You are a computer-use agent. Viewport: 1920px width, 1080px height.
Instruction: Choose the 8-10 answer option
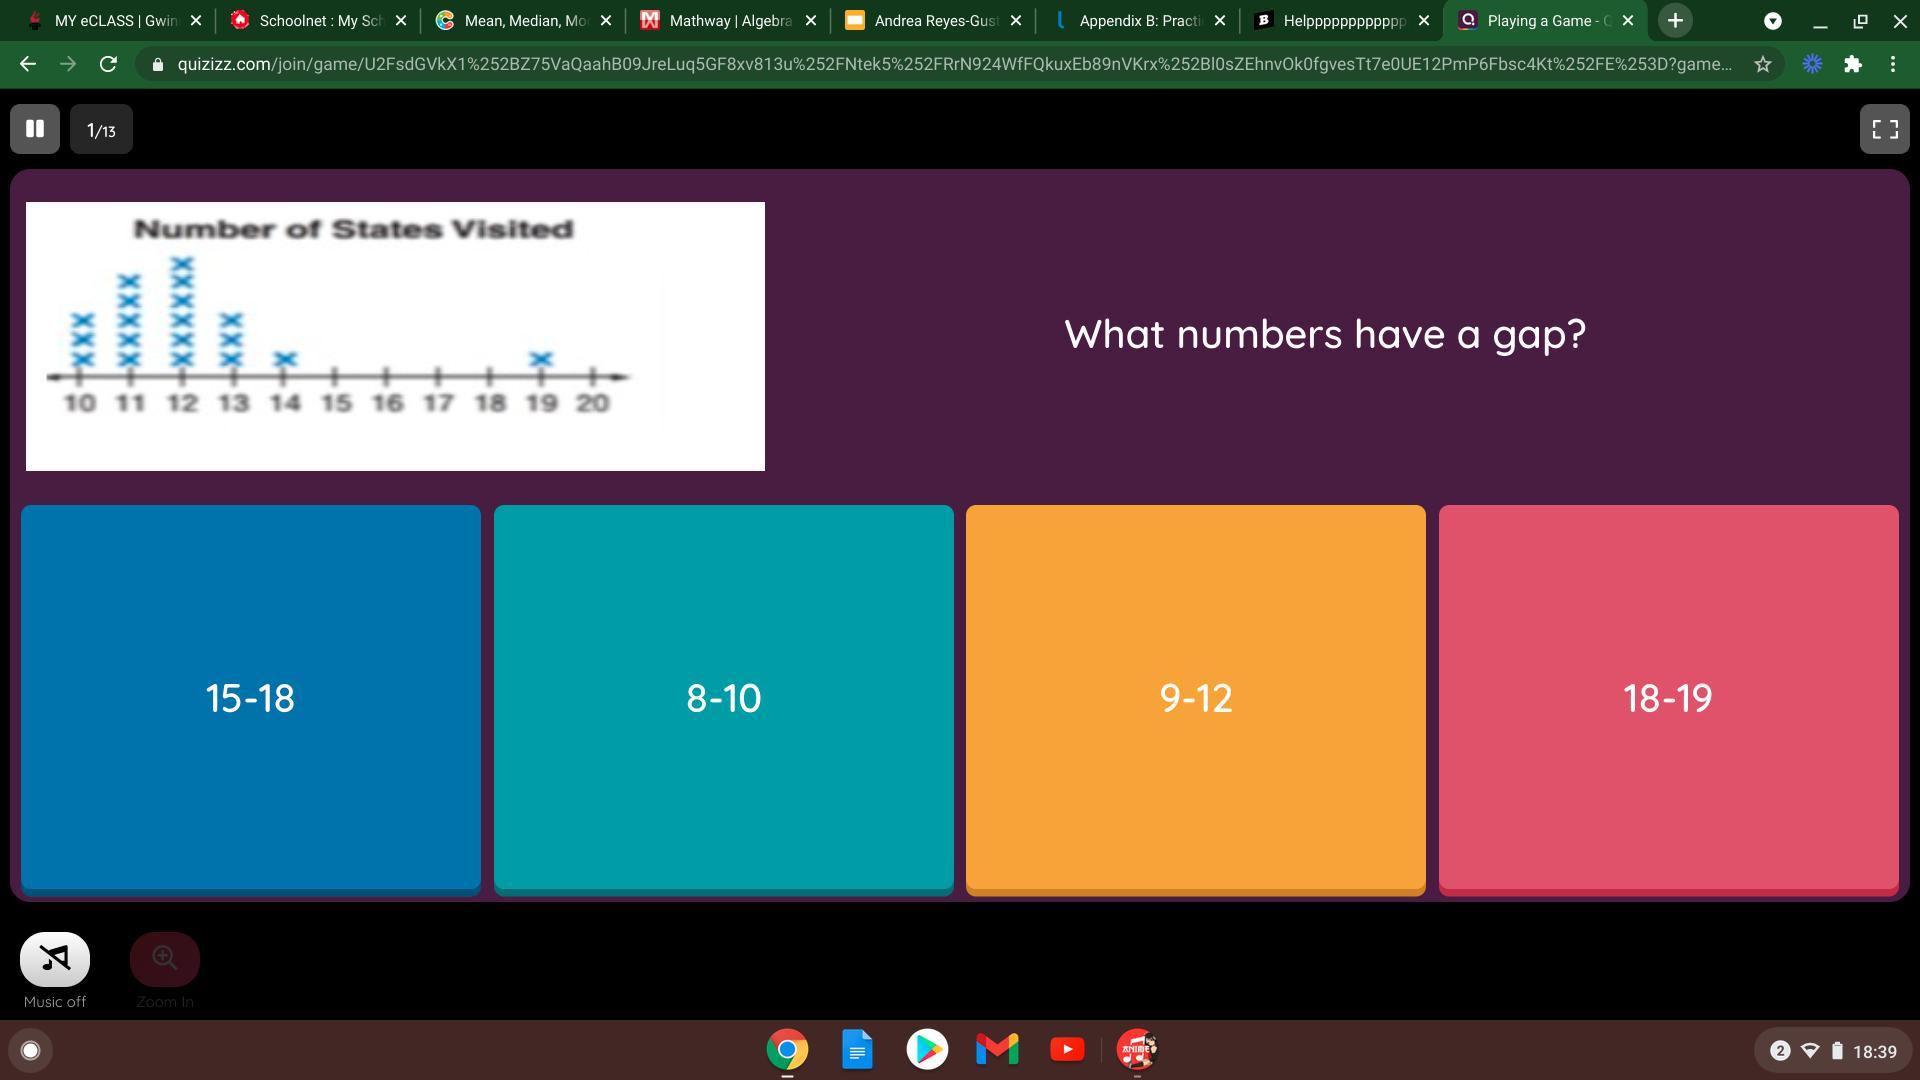pos(723,697)
